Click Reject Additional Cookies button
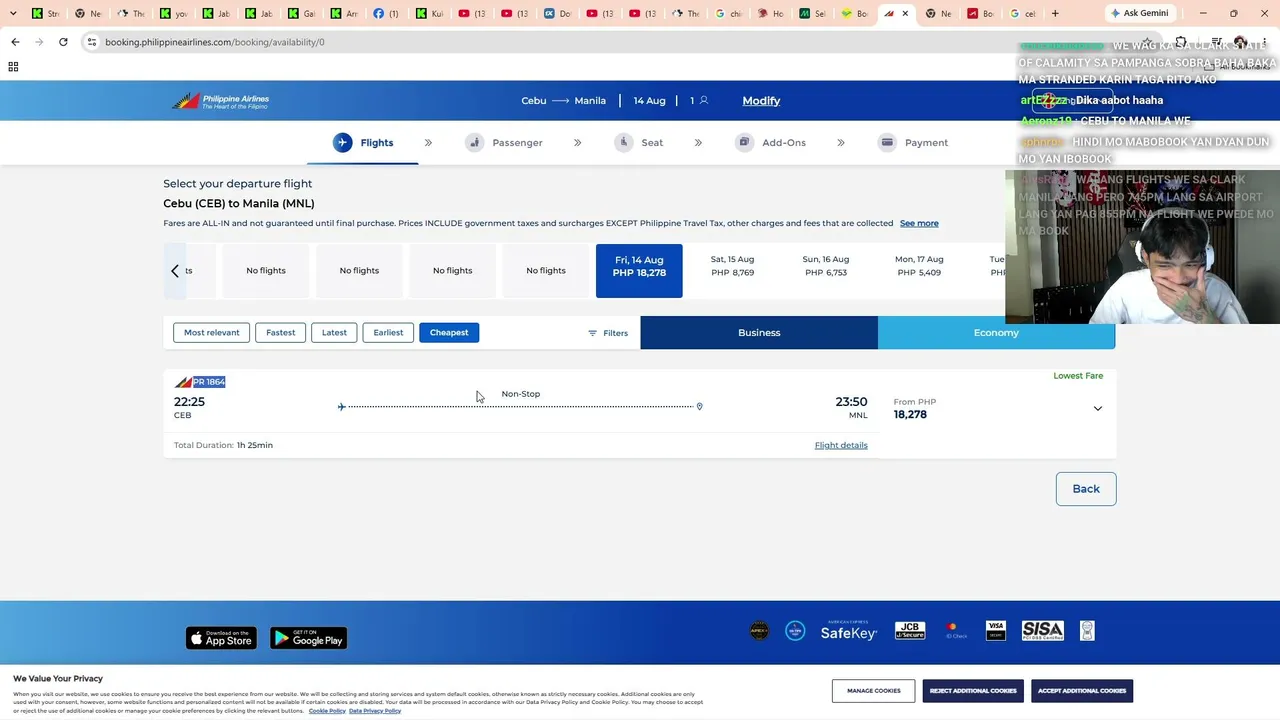 click(973, 691)
